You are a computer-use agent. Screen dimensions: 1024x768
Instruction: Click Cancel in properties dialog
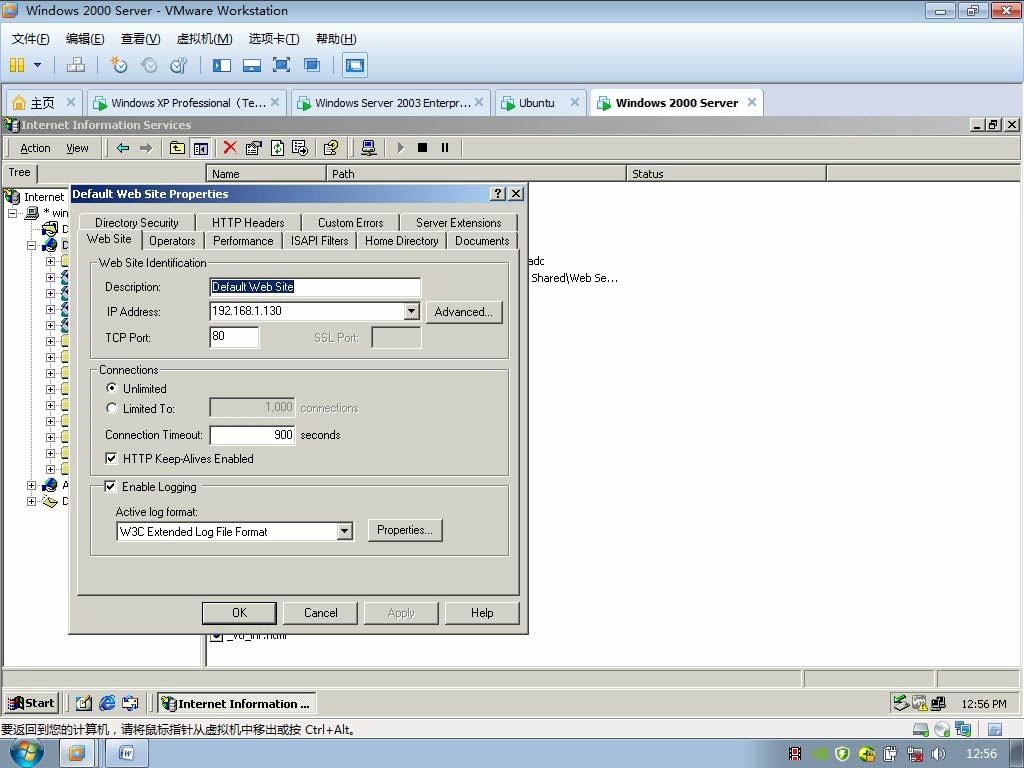click(321, 613)
